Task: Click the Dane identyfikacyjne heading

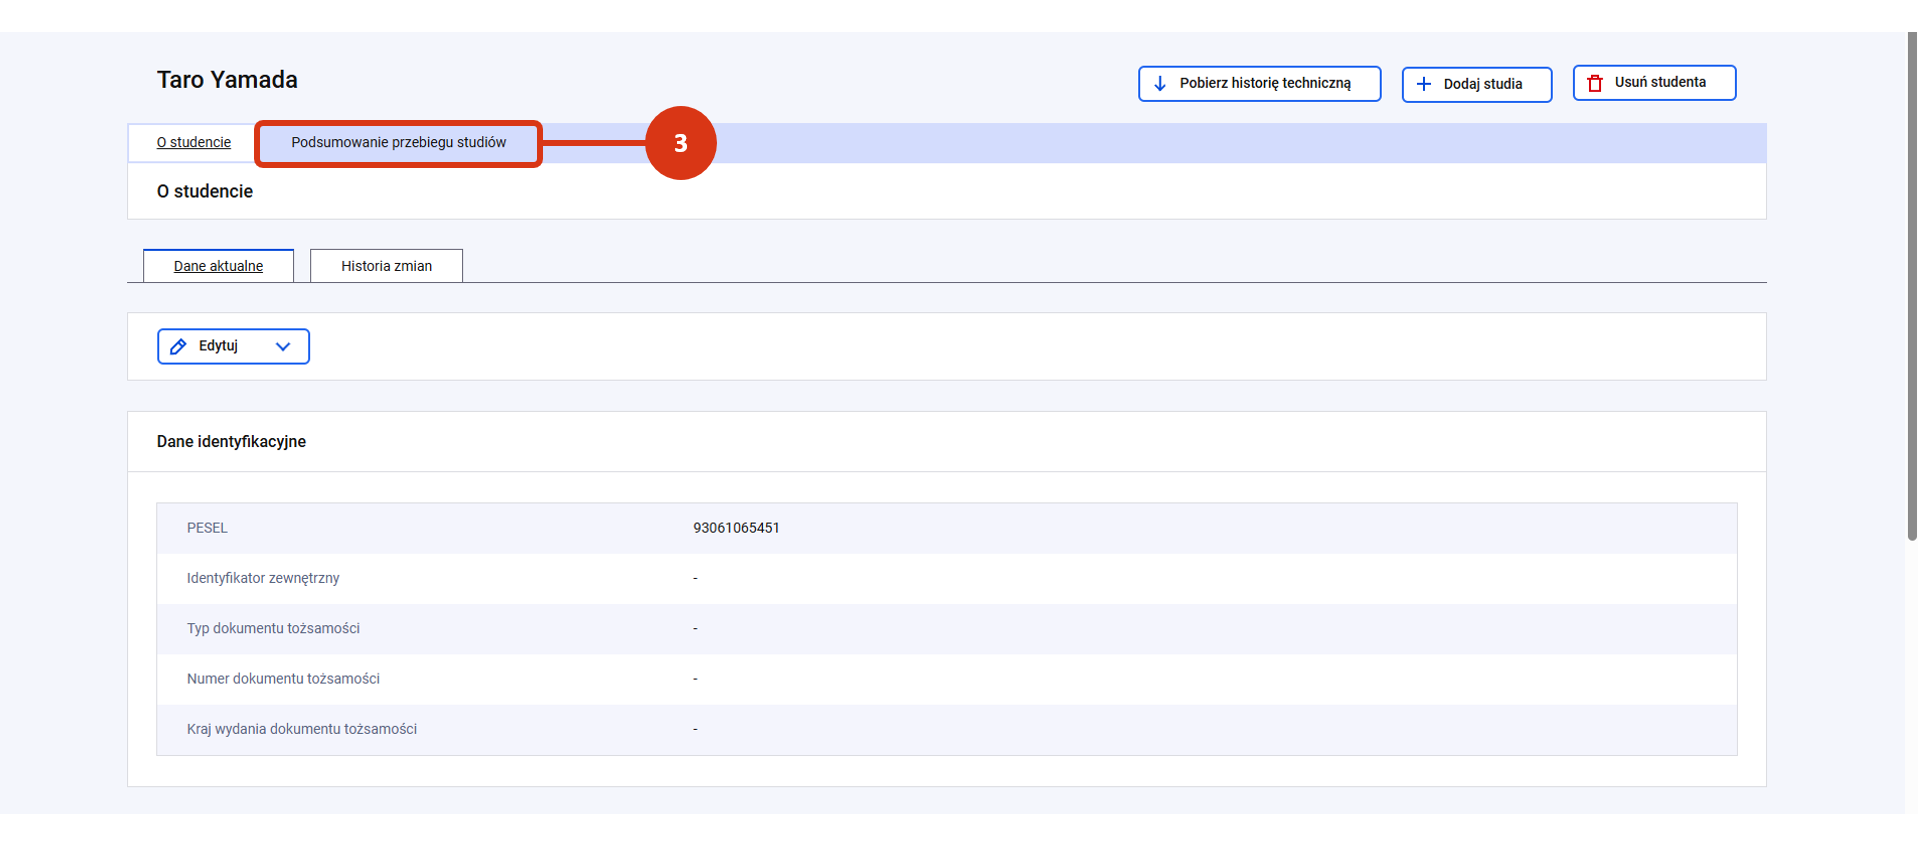Action: click(x=231, y=441)
